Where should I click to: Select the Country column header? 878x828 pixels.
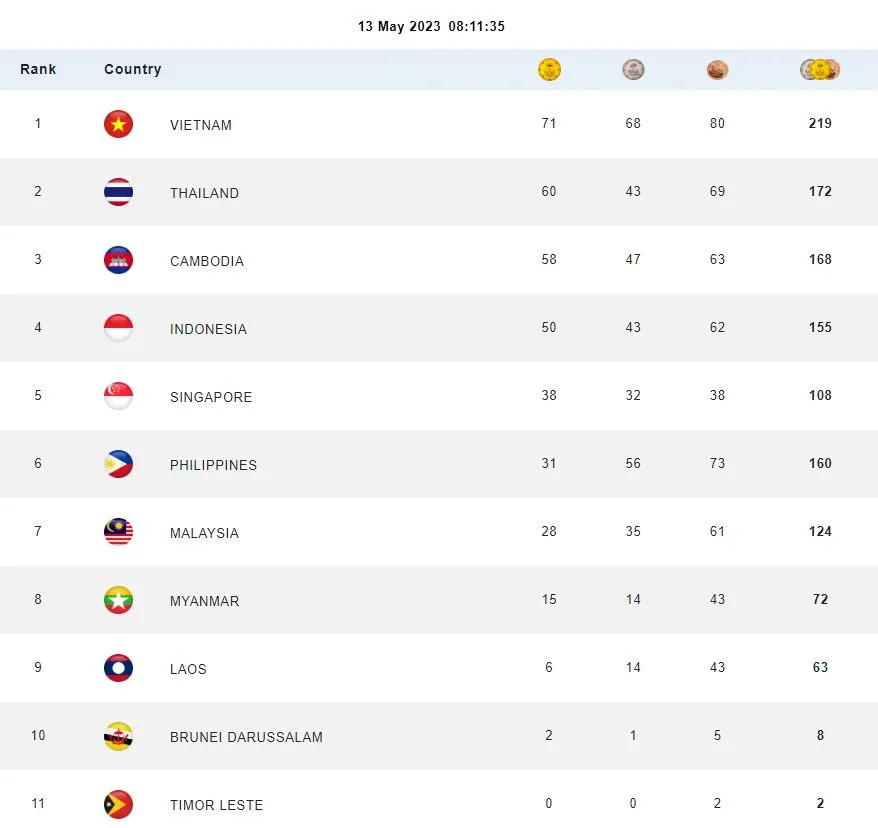tap(132, 69)
